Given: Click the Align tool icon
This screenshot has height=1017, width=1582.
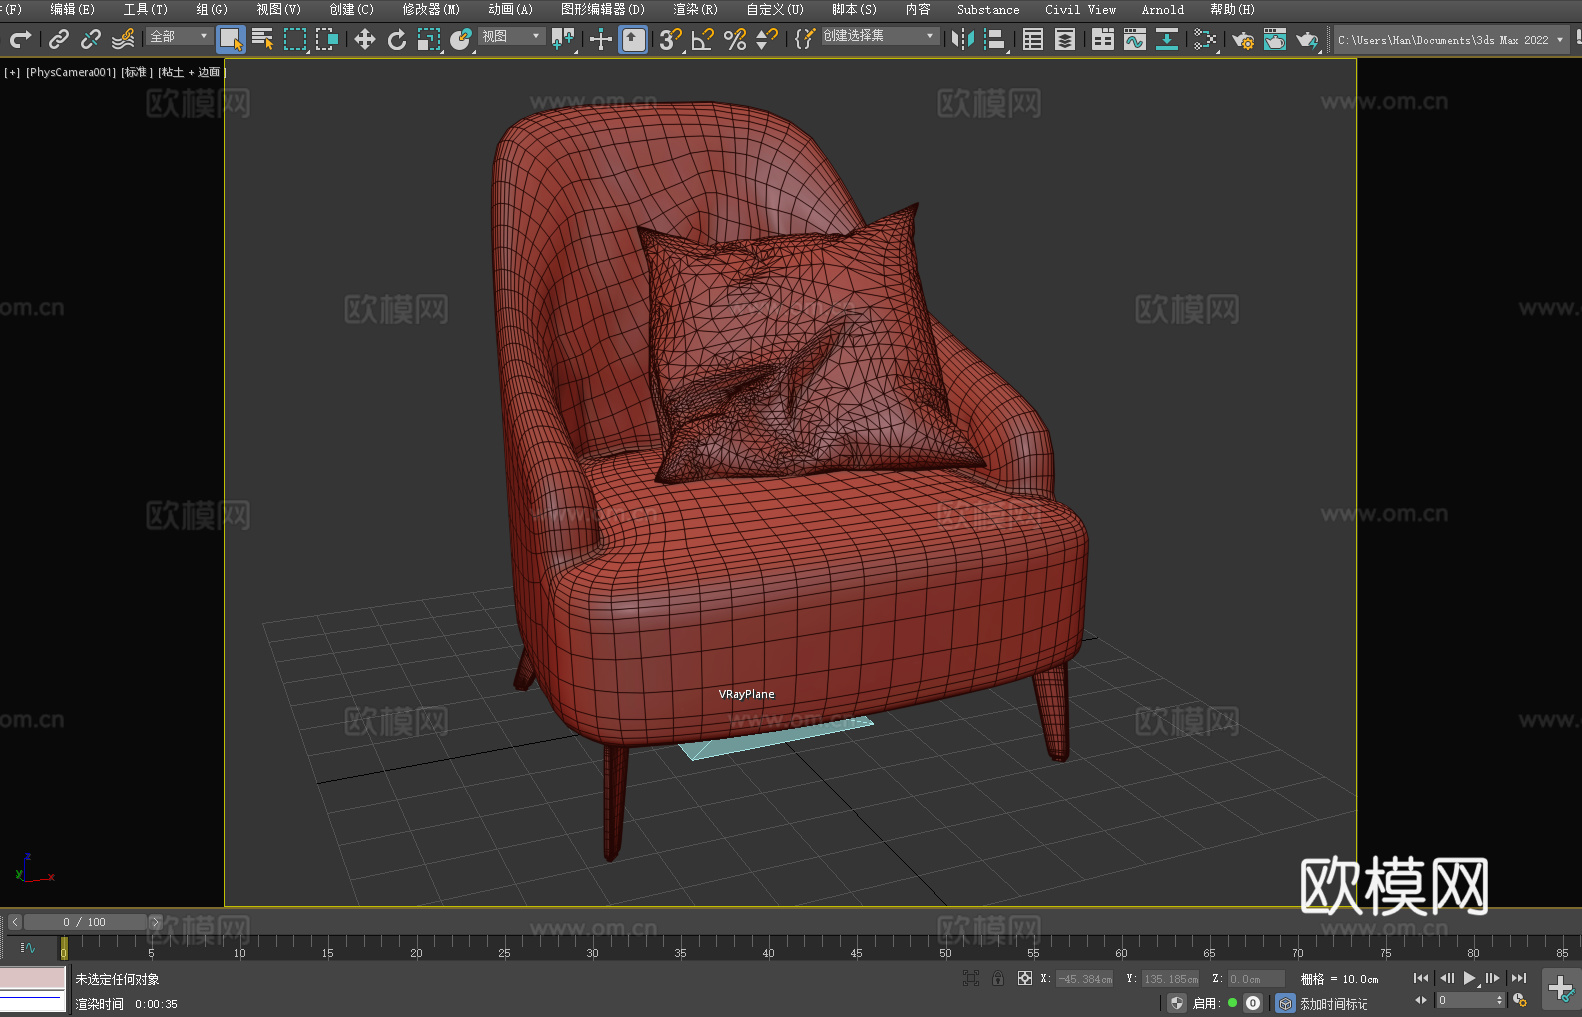Looking at the screenshot, I should pyautogui.click(x=995, y=39).
